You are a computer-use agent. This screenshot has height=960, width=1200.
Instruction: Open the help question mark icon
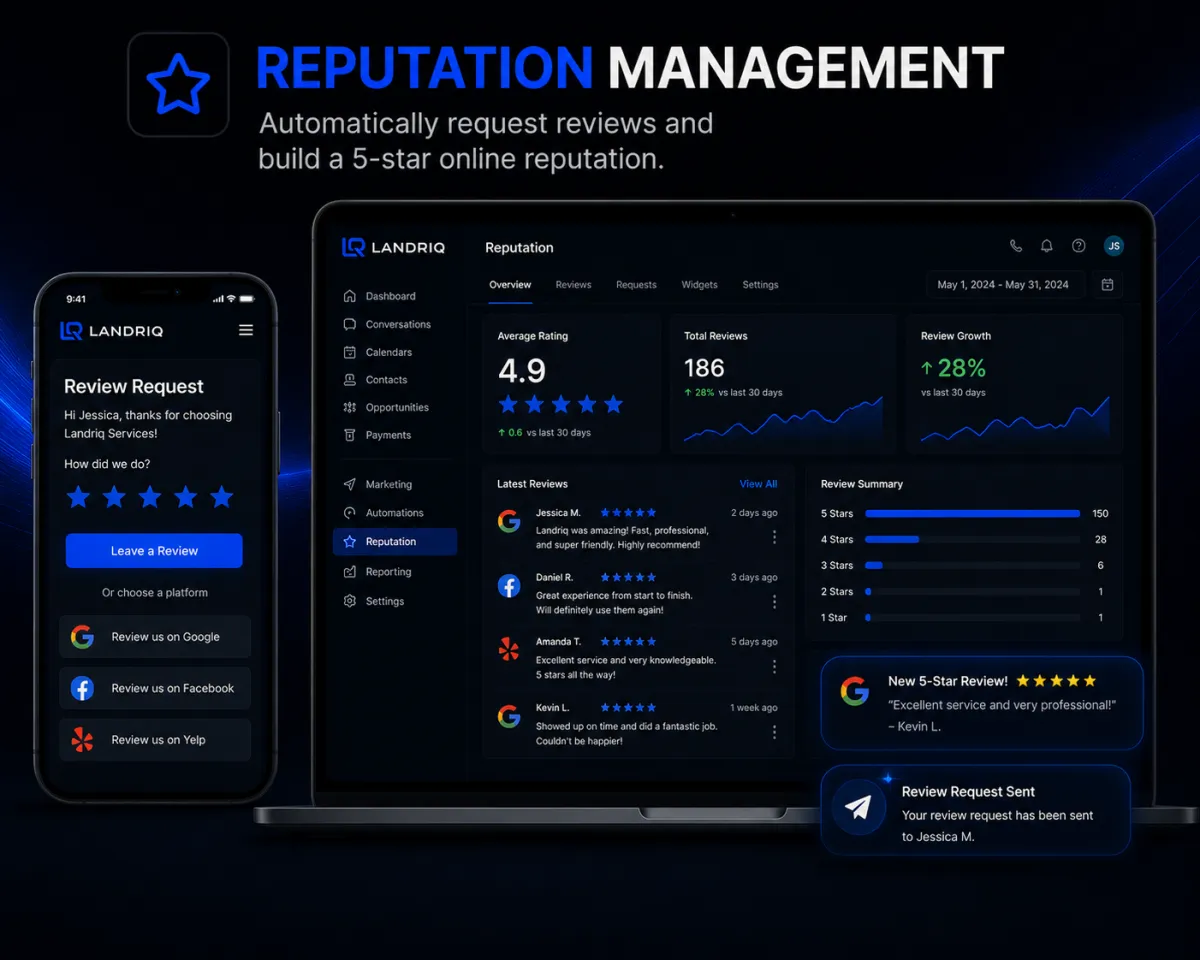pyautogui.click(x=1079, y=246)
